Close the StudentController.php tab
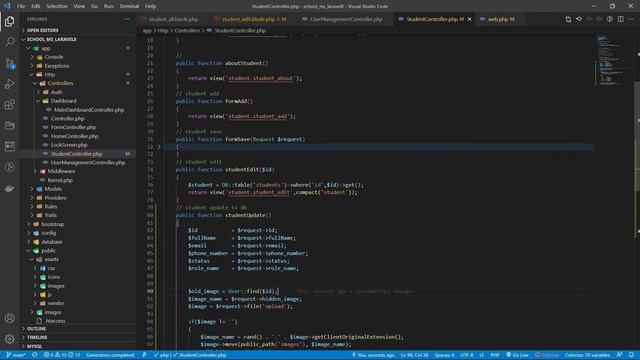Viewport: 640px width, 360px height. (469, 19)
